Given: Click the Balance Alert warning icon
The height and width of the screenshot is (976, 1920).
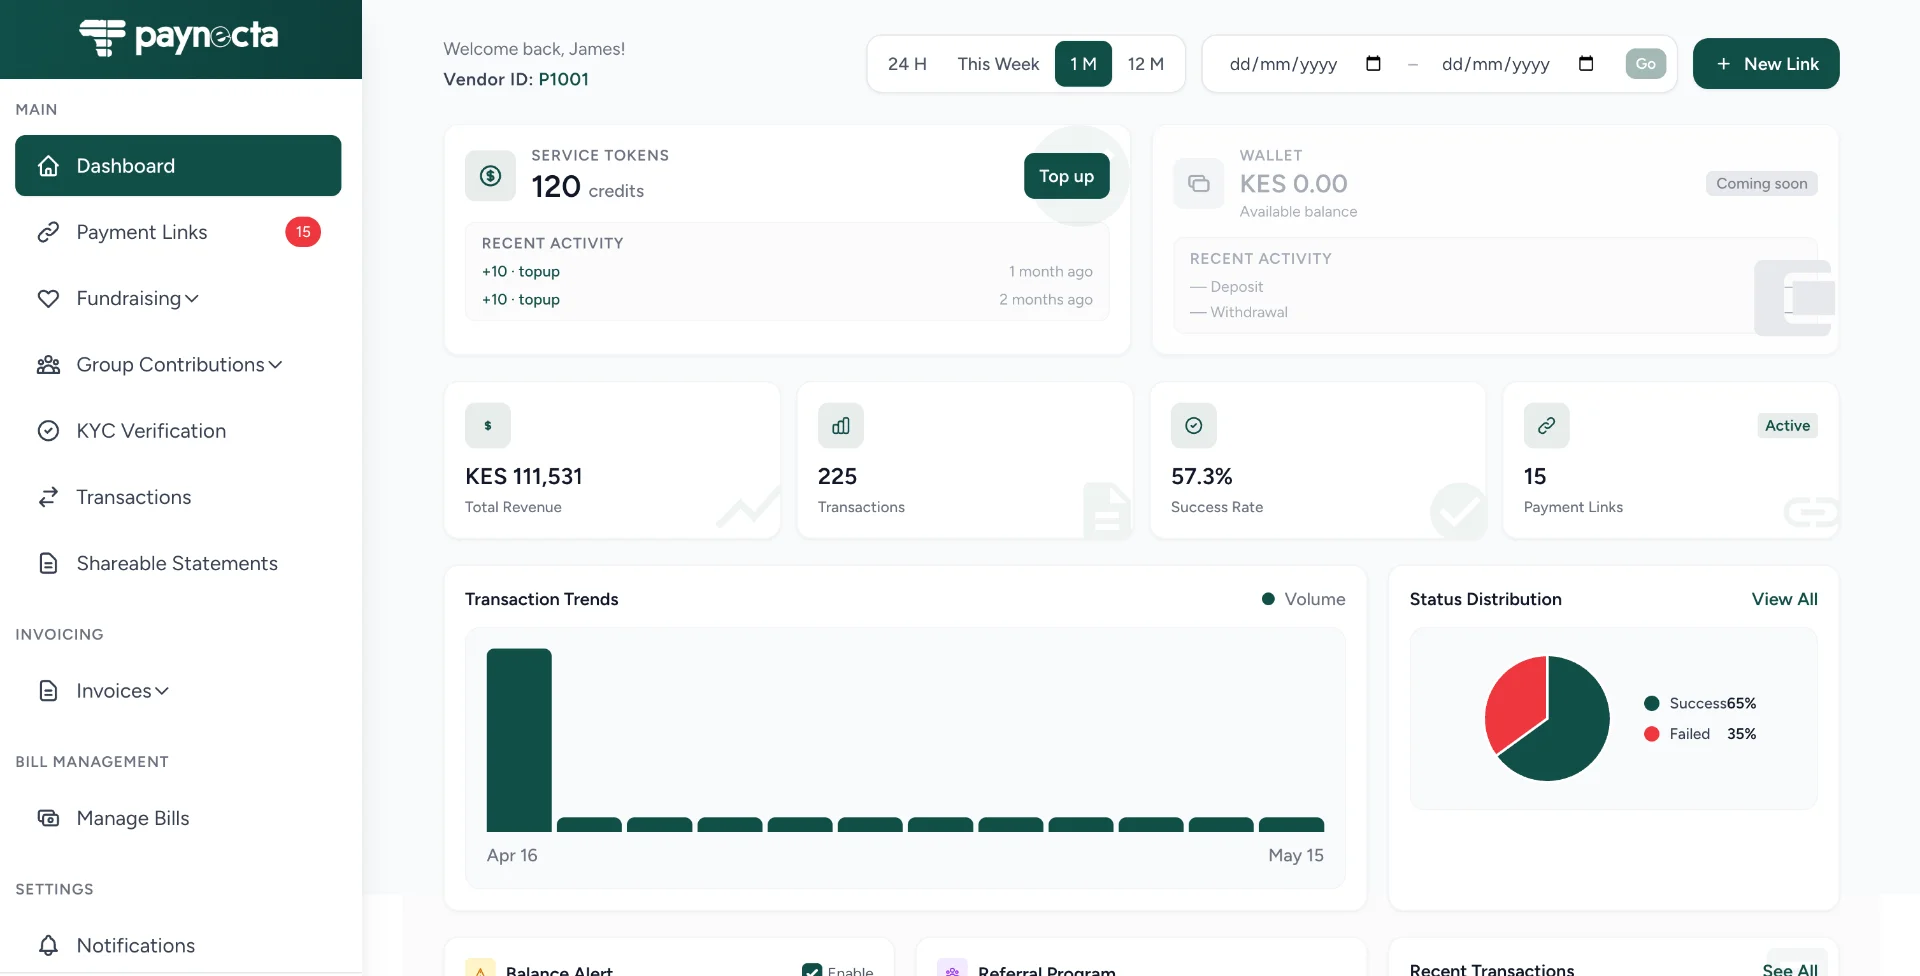Looking at the screenshot, I should 480,969.
